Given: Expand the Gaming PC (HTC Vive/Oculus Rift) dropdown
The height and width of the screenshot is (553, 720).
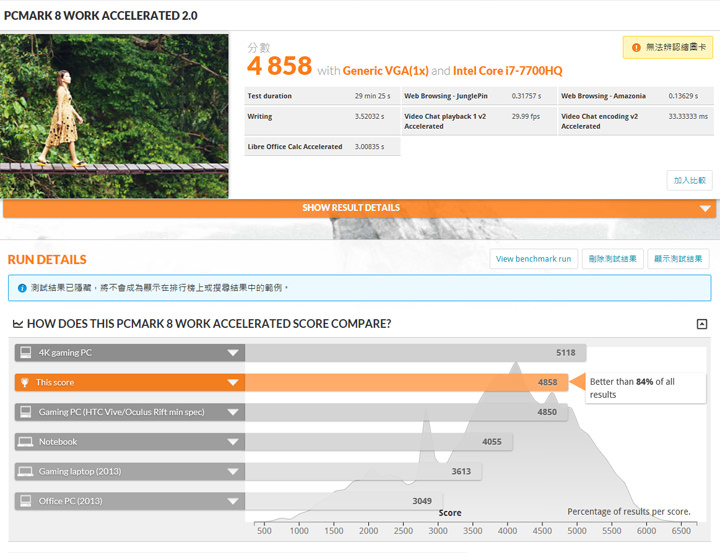Looking at the screenshot, I should 233,412.
